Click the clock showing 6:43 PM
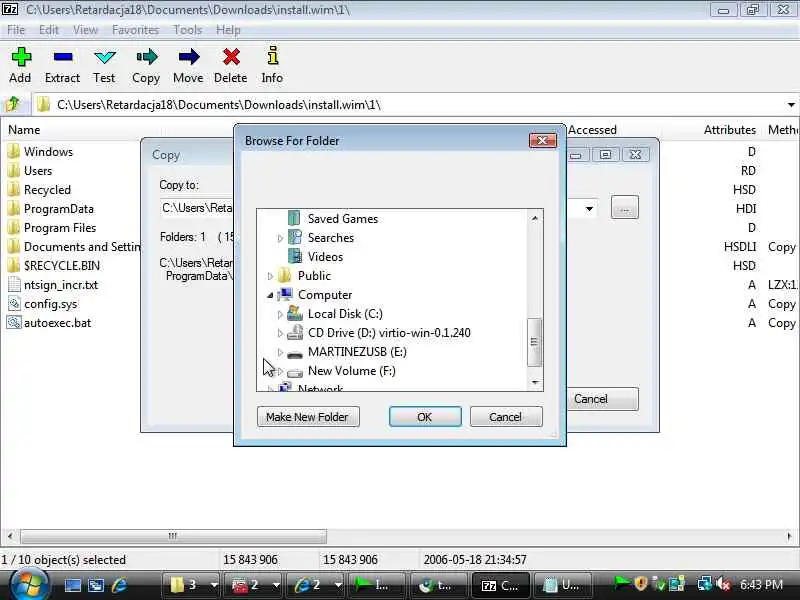 click(761, 585)
